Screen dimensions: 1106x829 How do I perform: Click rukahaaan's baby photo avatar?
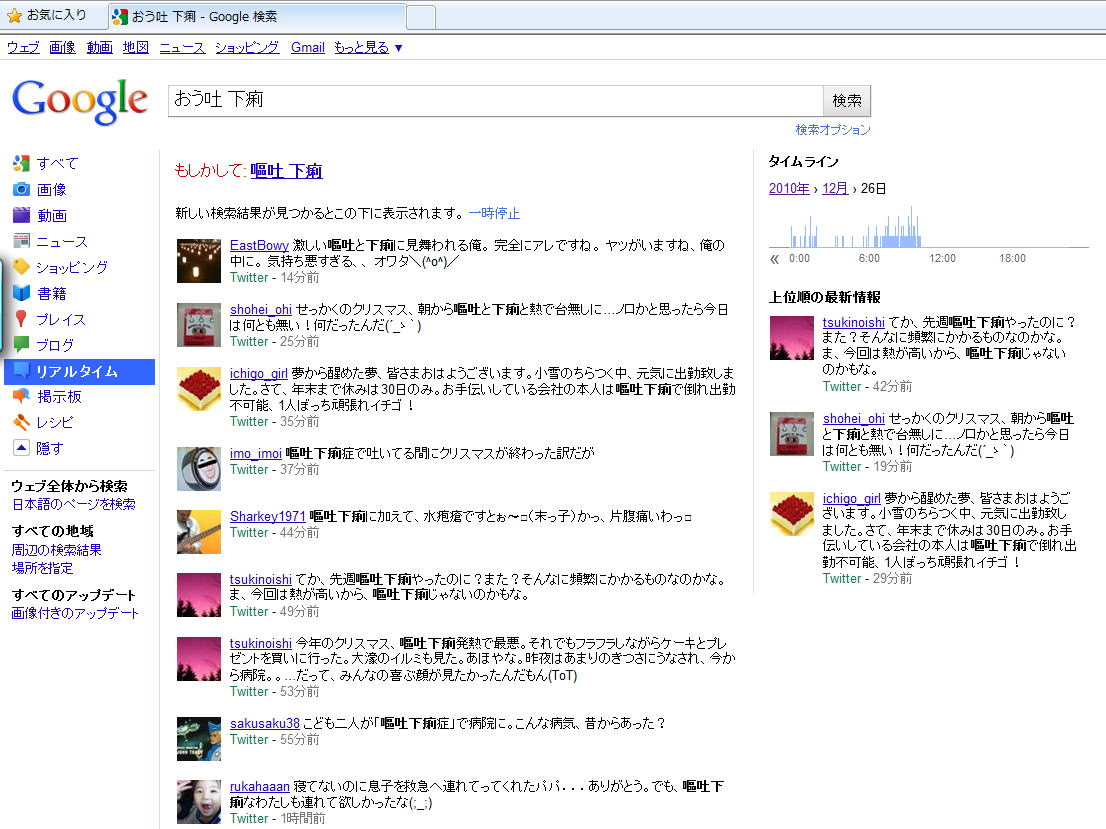(199, 801)
